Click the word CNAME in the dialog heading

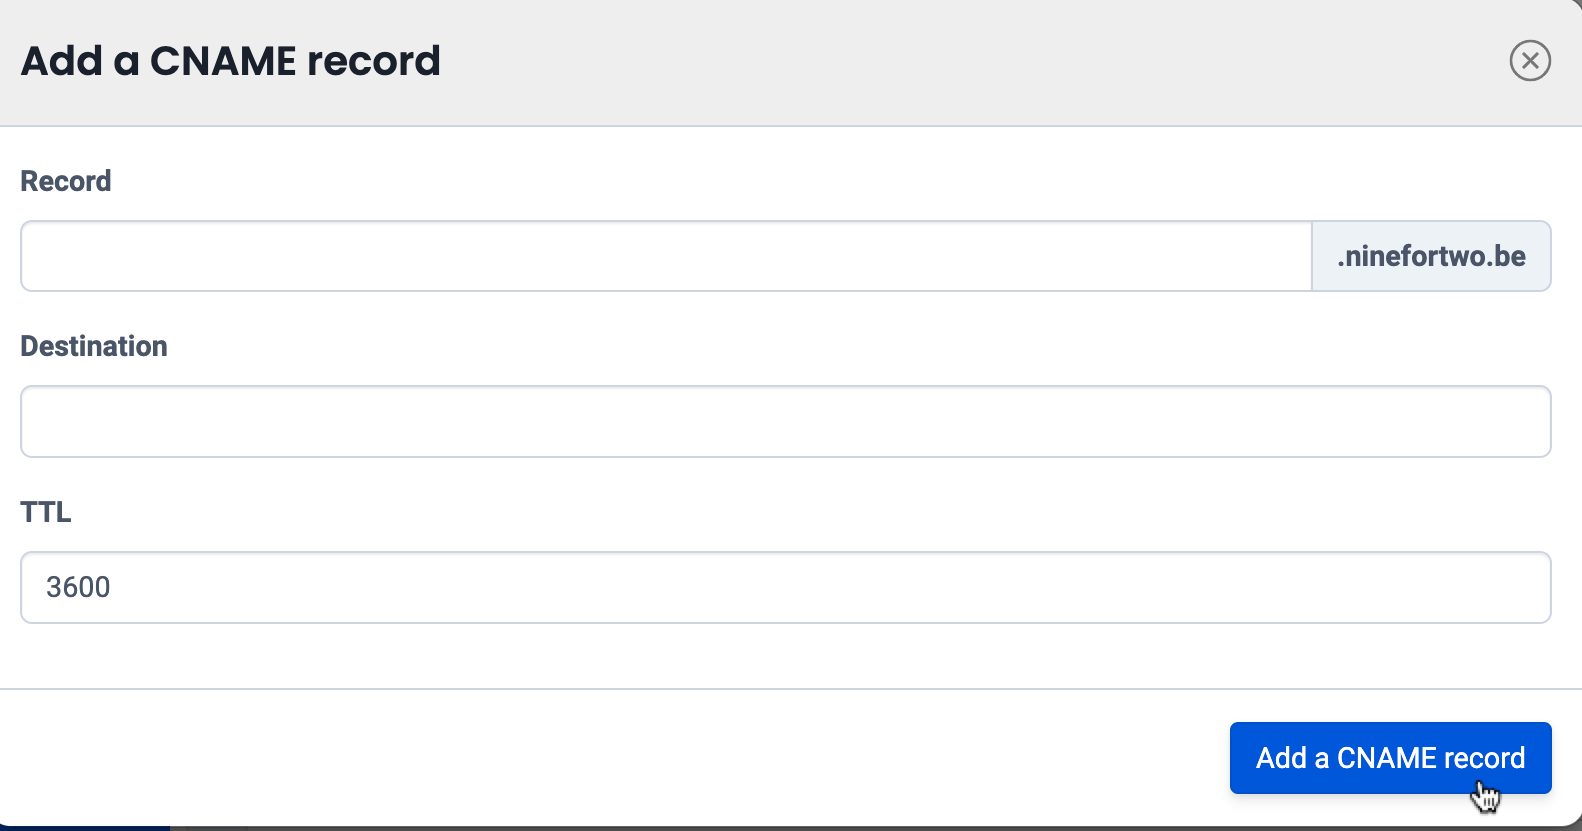click(x=223, y=61)
